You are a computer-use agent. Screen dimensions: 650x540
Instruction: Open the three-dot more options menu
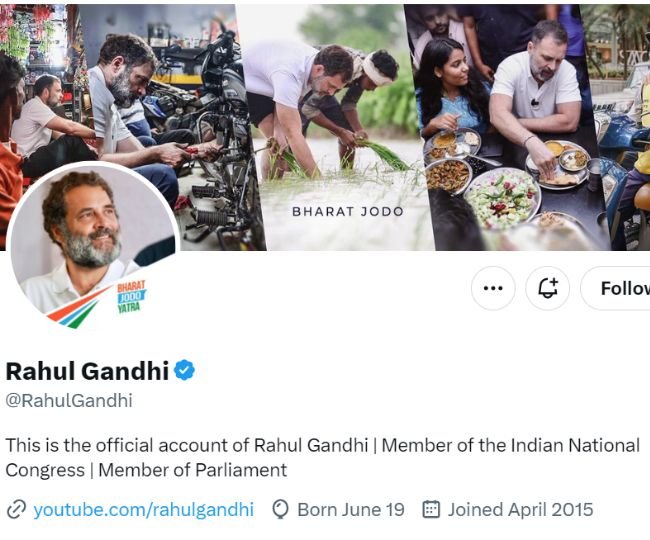click(x=492, y=288)
